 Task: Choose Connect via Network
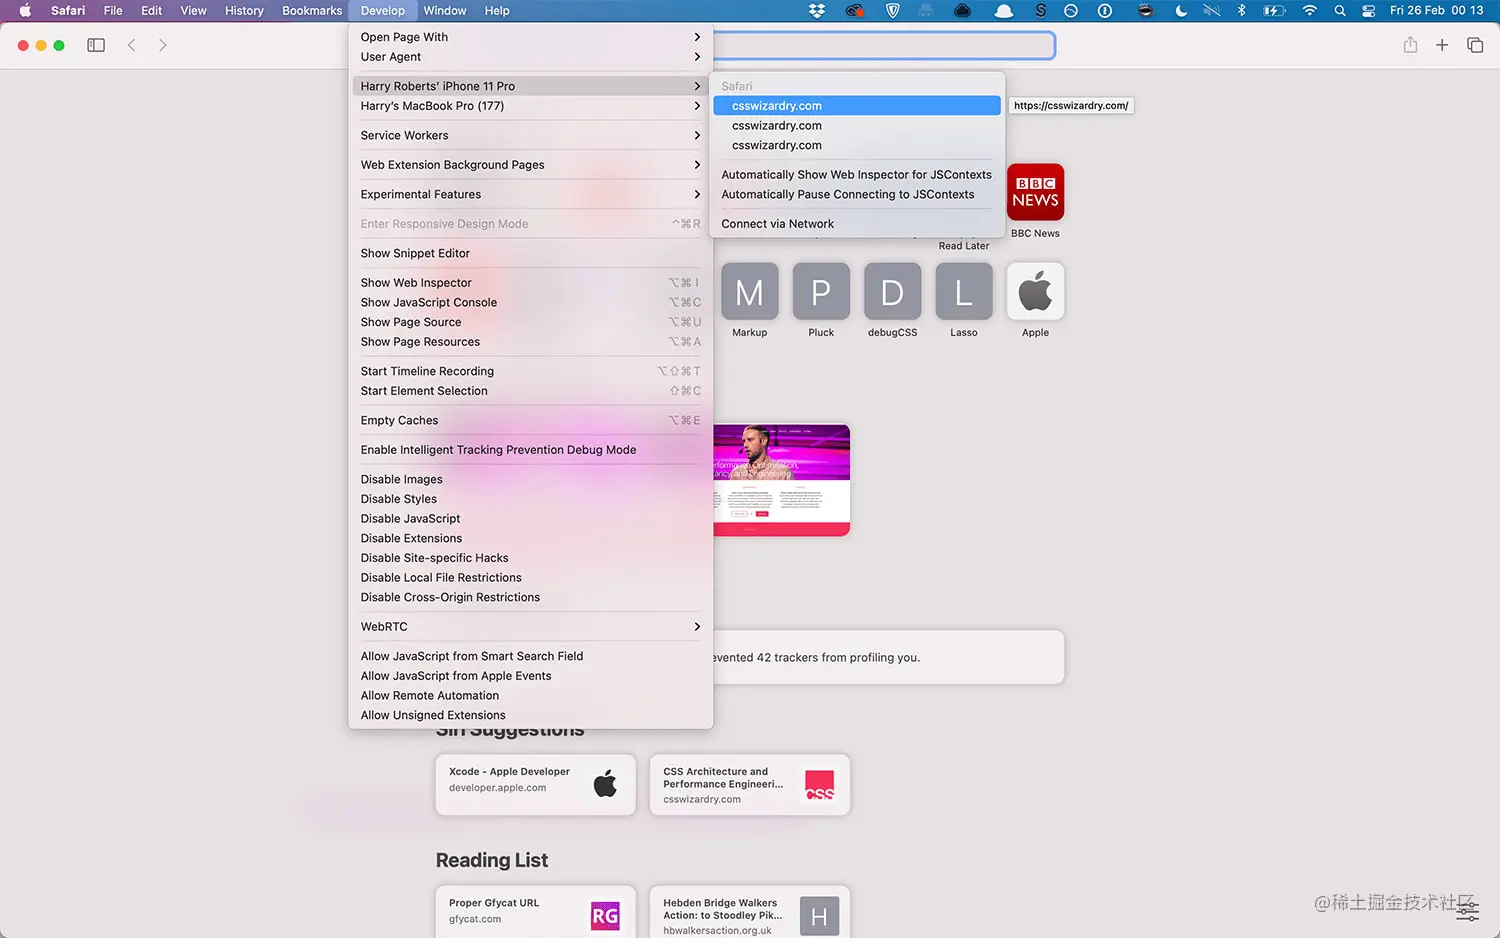(x=857, y=224)
